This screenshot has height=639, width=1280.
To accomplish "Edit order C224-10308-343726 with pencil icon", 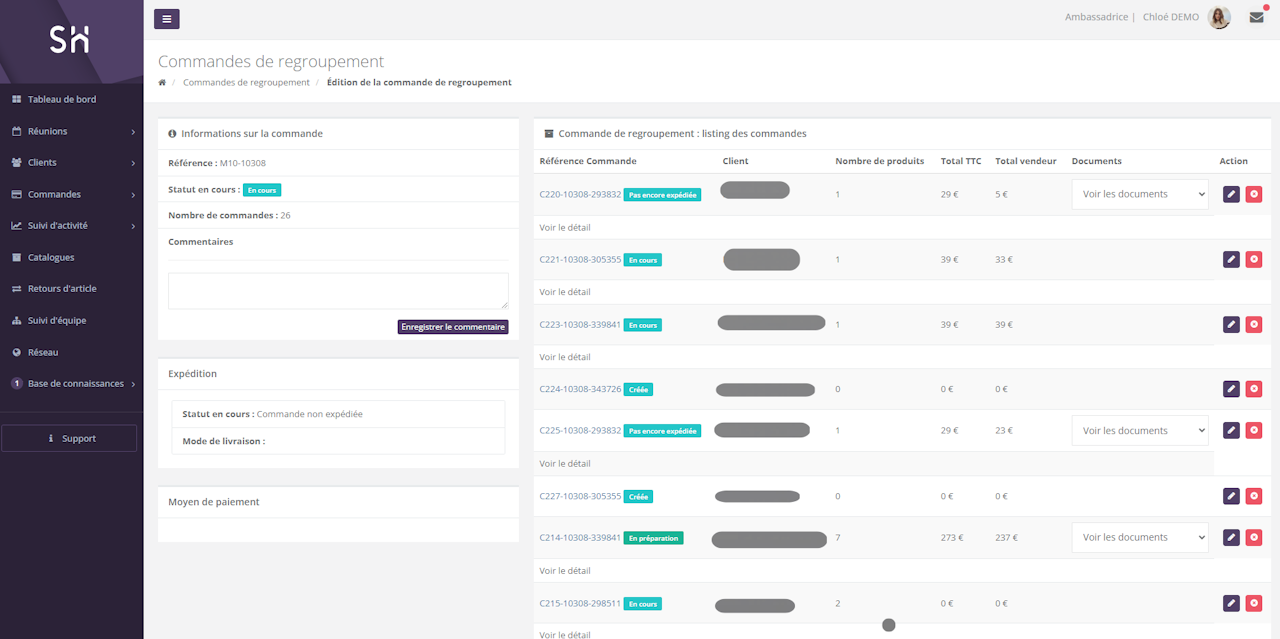I will pos(1231,389).
